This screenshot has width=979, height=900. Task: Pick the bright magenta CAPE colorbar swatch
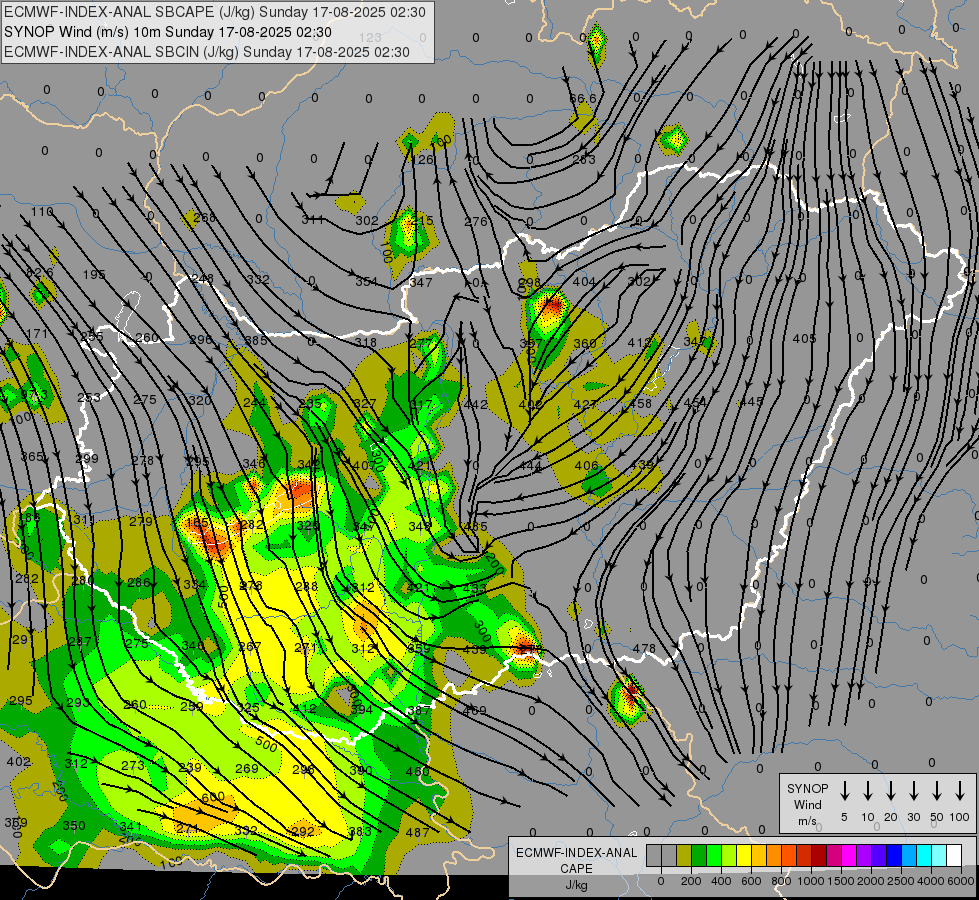pos(849,855)
